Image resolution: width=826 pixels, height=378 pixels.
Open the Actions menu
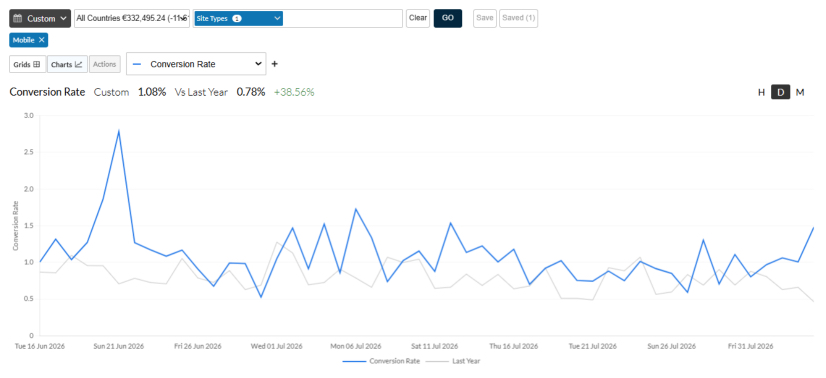(x=104, y=64)
